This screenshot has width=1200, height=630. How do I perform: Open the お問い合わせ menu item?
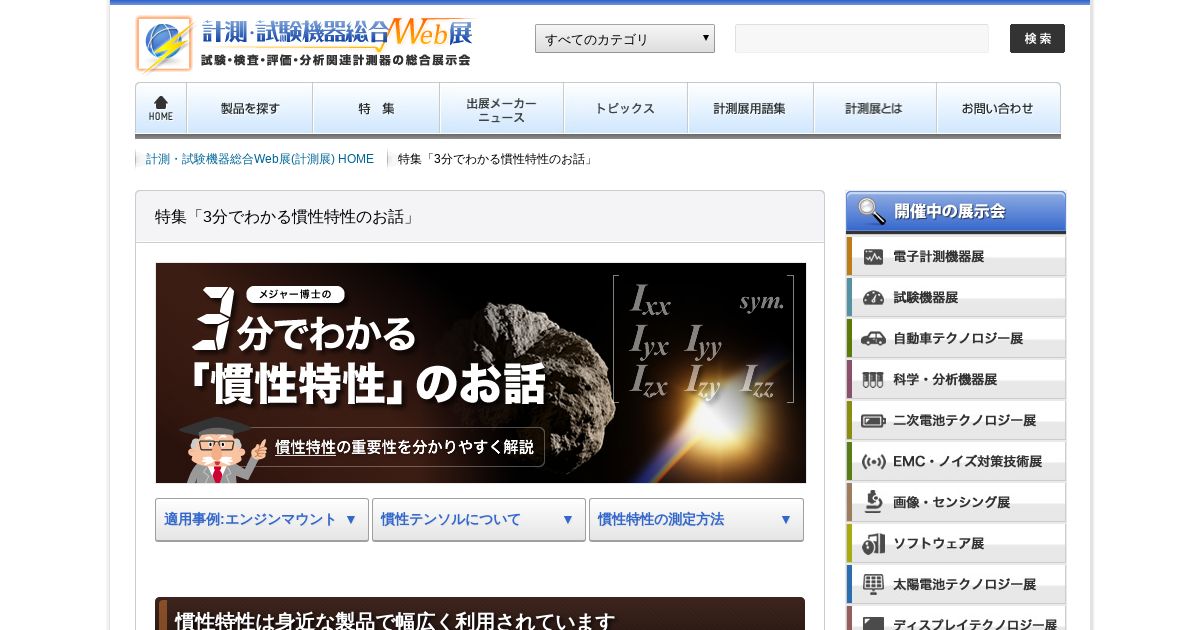[998, 108]
